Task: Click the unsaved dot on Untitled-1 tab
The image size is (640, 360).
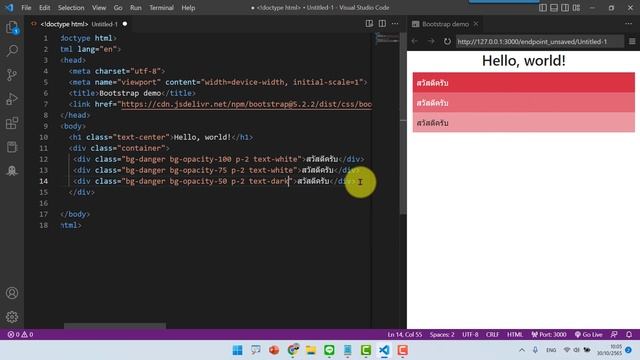Action: pyautogui.click(x=125, y=24)
